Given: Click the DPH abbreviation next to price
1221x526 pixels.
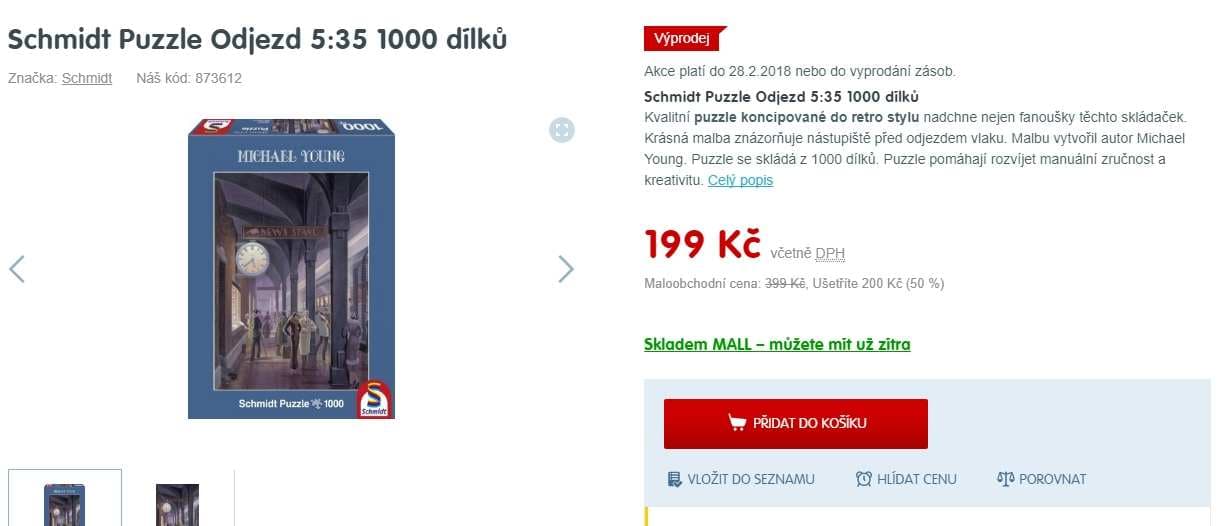Looking at the screenshot, I should coord(830,254).
